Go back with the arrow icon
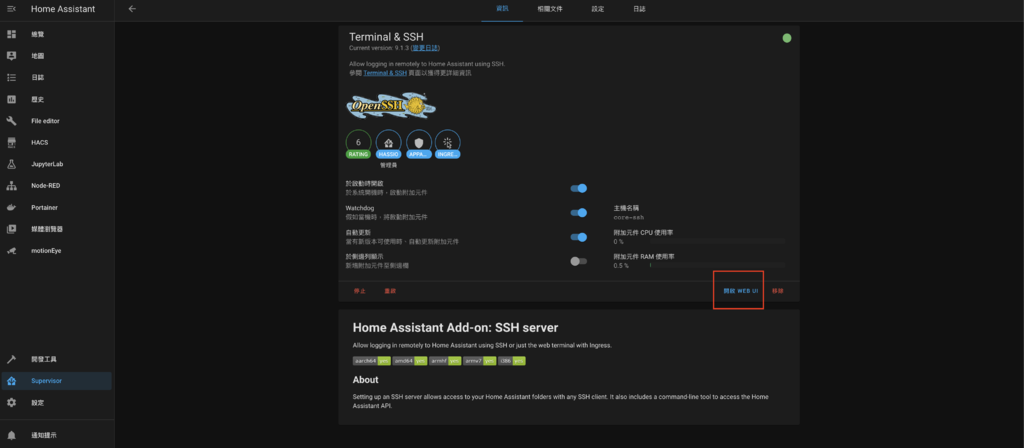The height and width of the screenshot is (448, 1024). (x=133, y=9)
